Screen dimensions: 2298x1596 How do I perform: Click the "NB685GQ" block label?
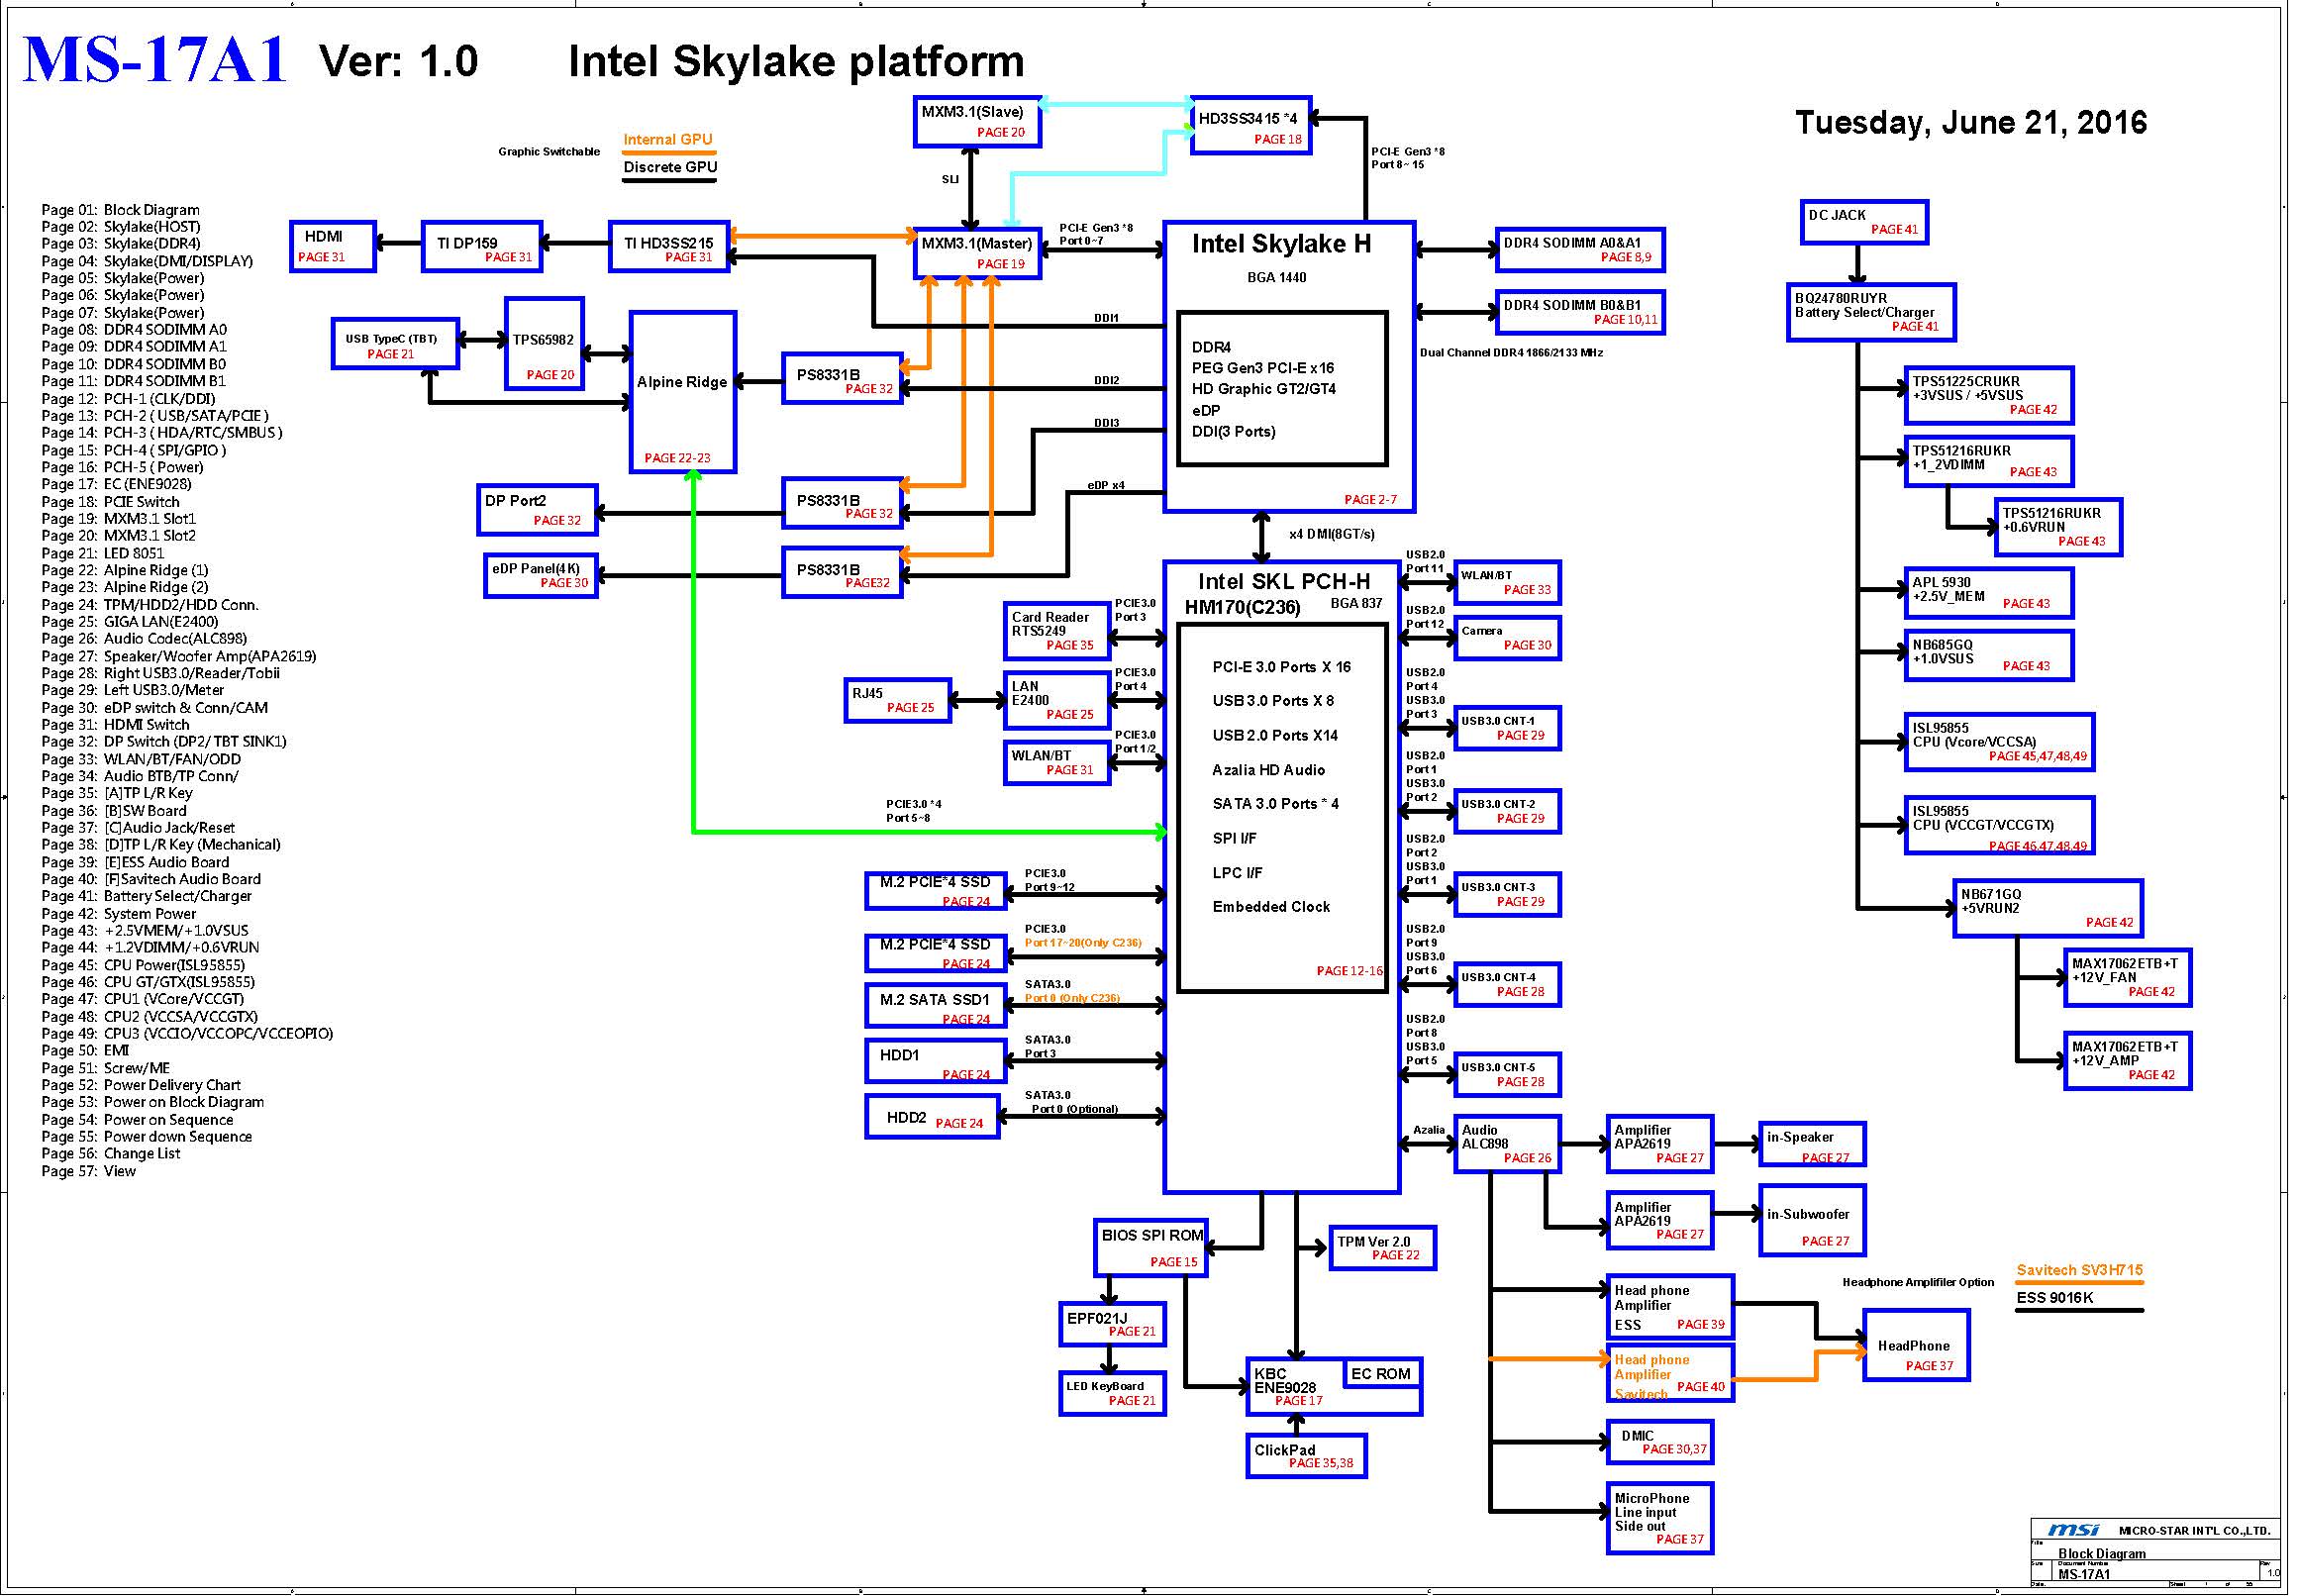(1942, 645)
